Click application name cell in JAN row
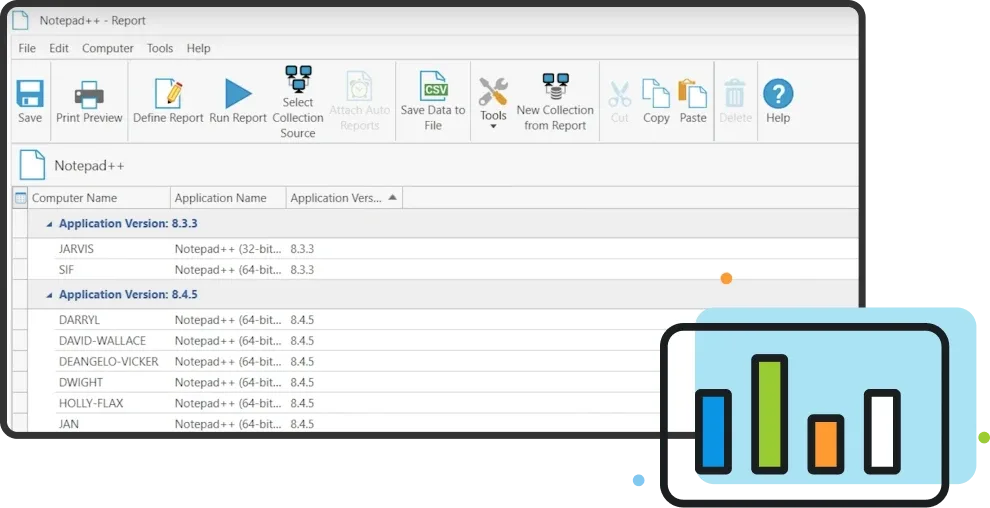The width and height of the screenshot is (990, 508). (228, 423)
